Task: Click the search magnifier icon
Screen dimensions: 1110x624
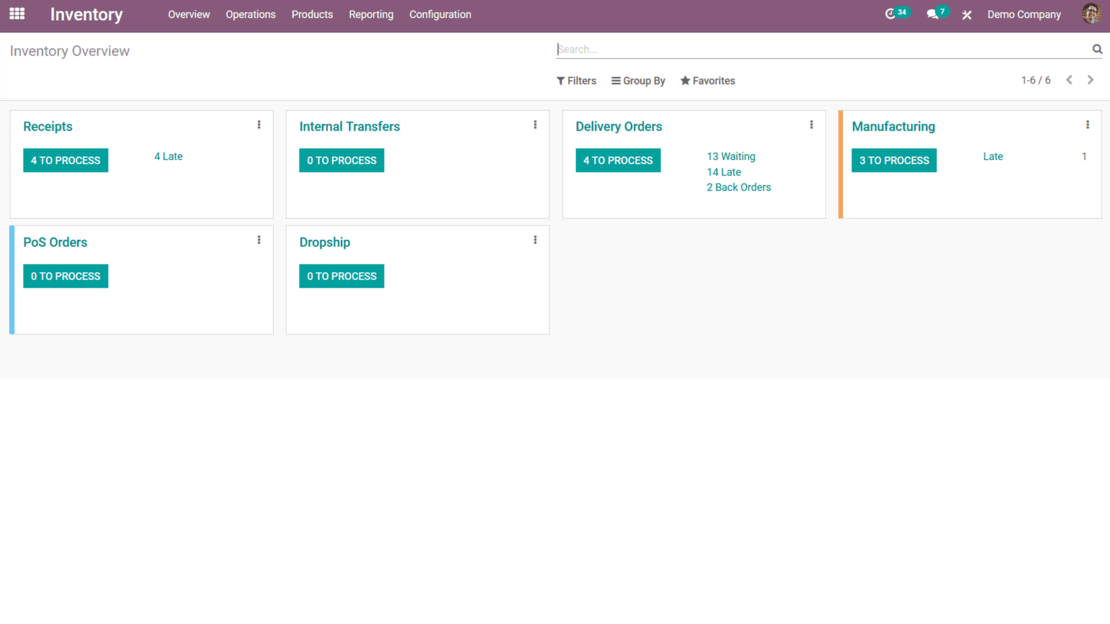Action: coord(1097,48)
